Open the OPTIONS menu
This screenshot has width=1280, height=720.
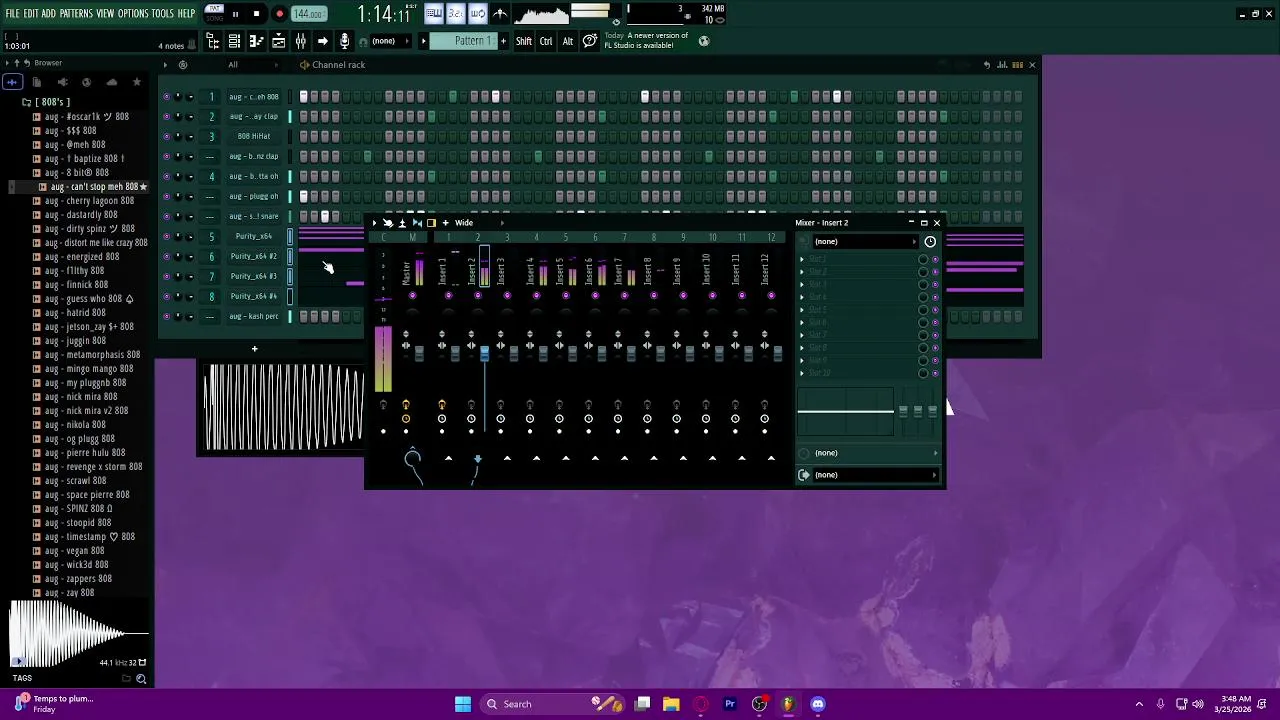(133, 14)
